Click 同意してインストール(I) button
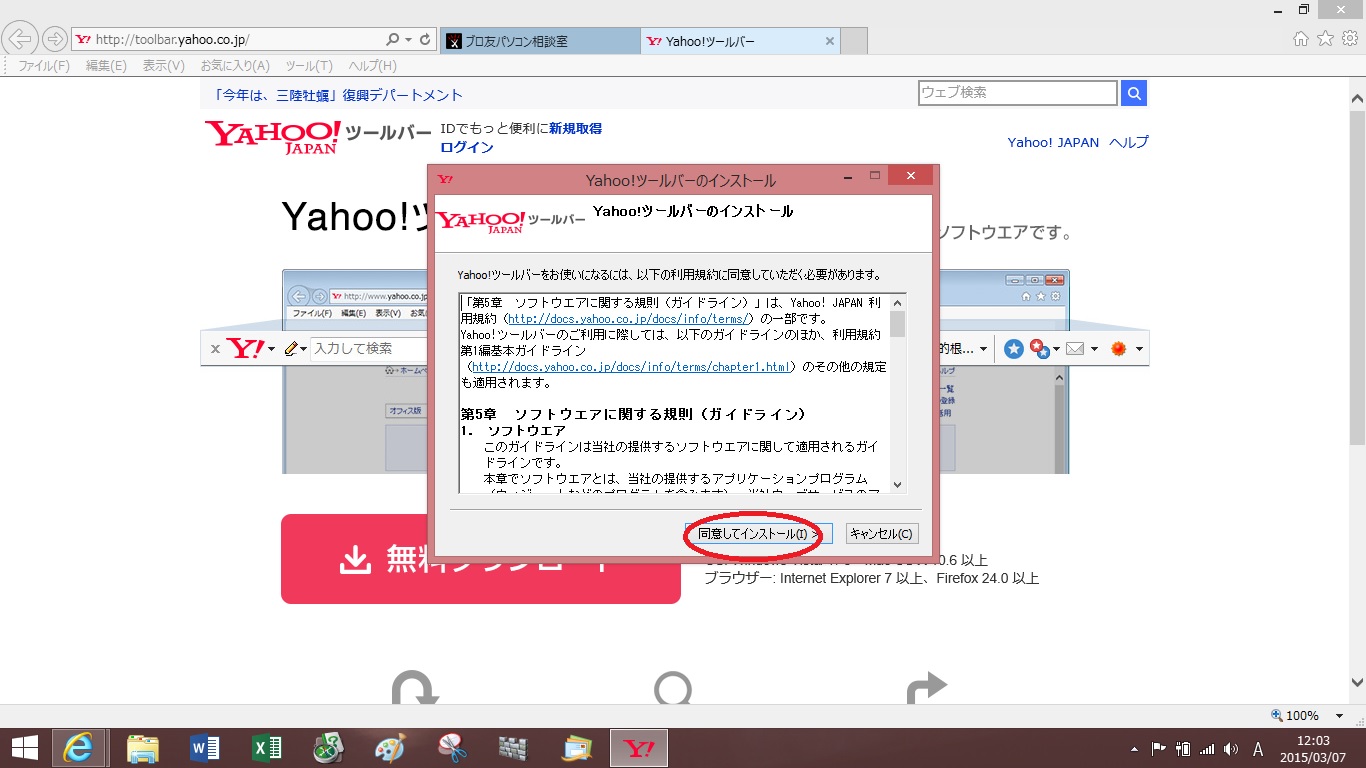The height and width of the screenshot is (768, 1366). pos(758,534)
